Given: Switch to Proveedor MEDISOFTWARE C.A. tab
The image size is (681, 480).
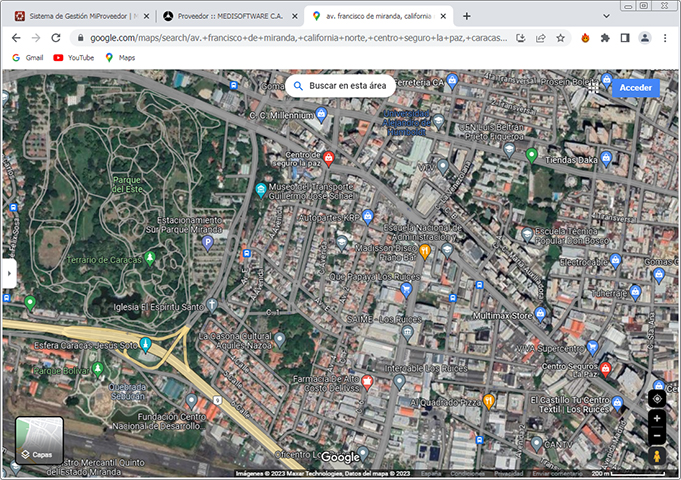Looking at the screenshot, I should click(230, 16).
